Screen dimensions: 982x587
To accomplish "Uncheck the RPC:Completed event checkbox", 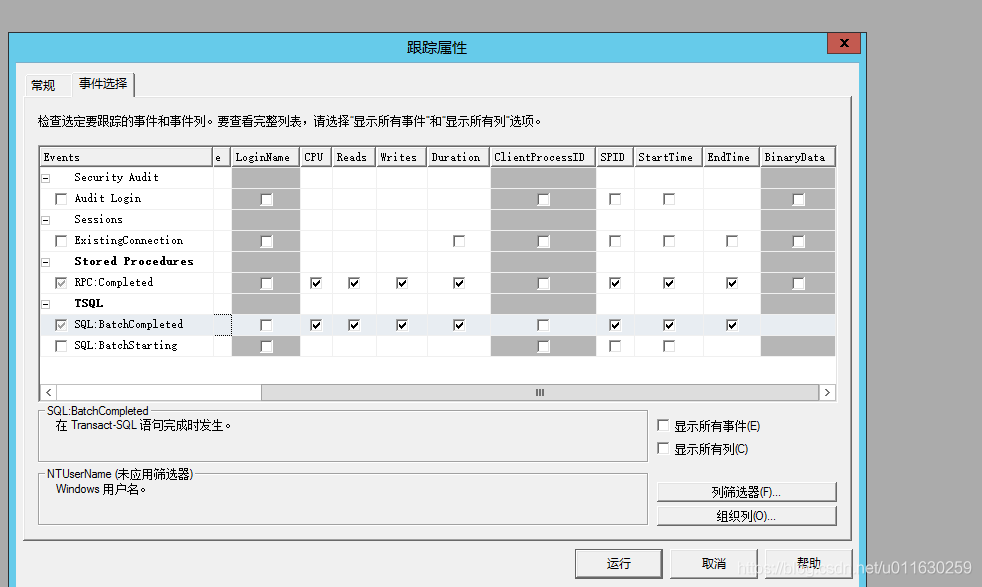I will 61,283.
